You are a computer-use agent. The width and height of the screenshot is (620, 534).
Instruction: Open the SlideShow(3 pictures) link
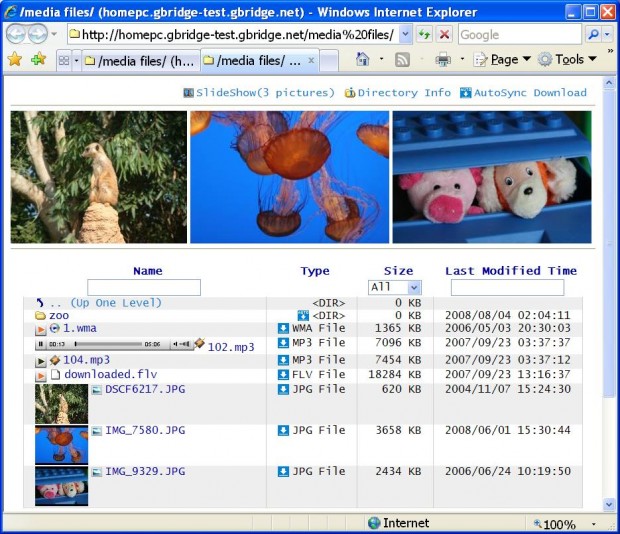point(259,93)
